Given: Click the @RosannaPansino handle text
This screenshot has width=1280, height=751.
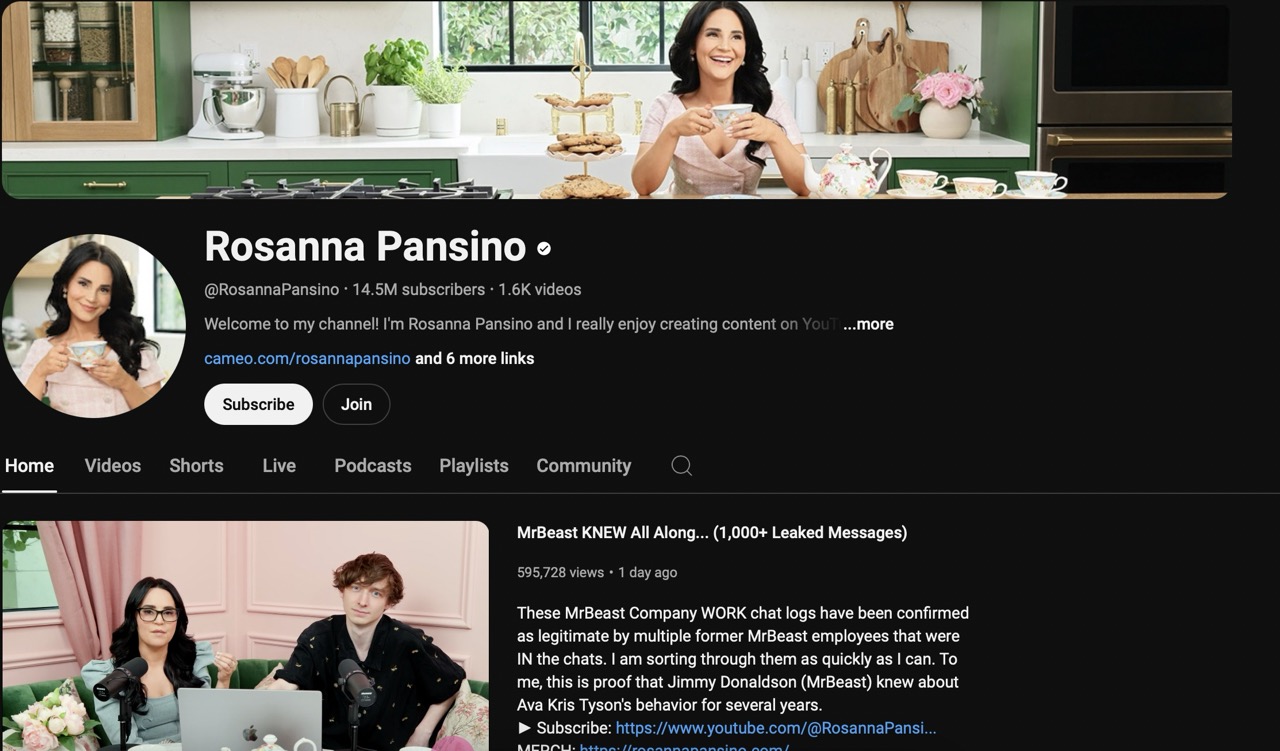Looking at the screenshot, I should pyautogui.click(x=272, y=289).
